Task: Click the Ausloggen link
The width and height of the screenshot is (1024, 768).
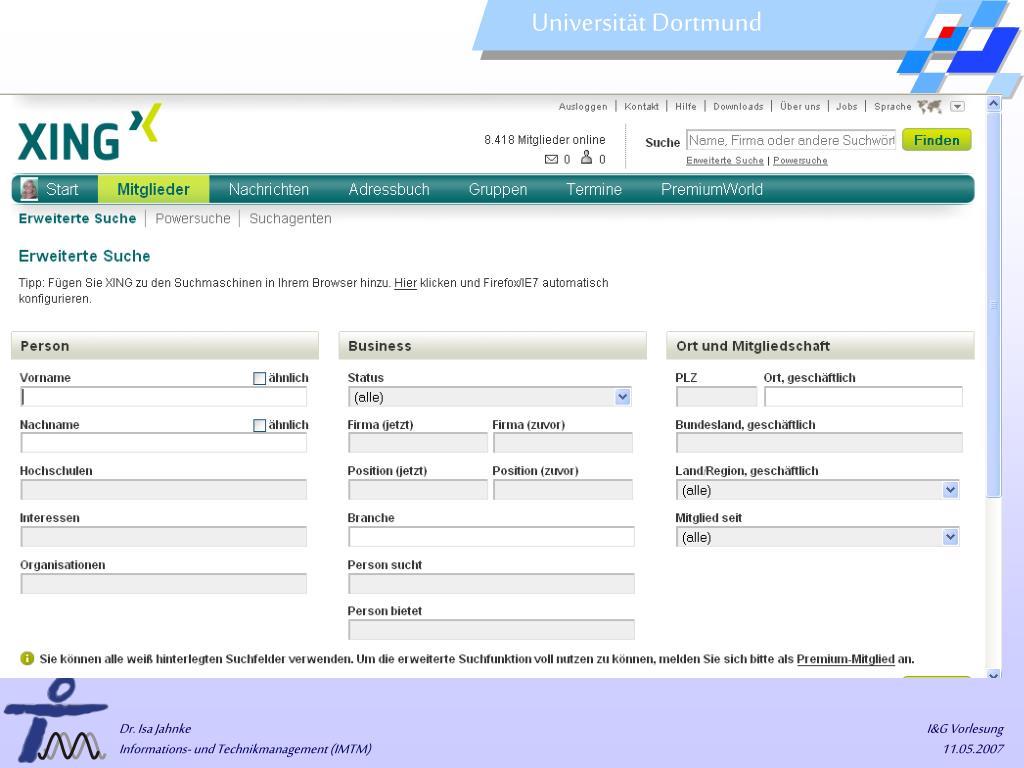Action: (583, 106)
